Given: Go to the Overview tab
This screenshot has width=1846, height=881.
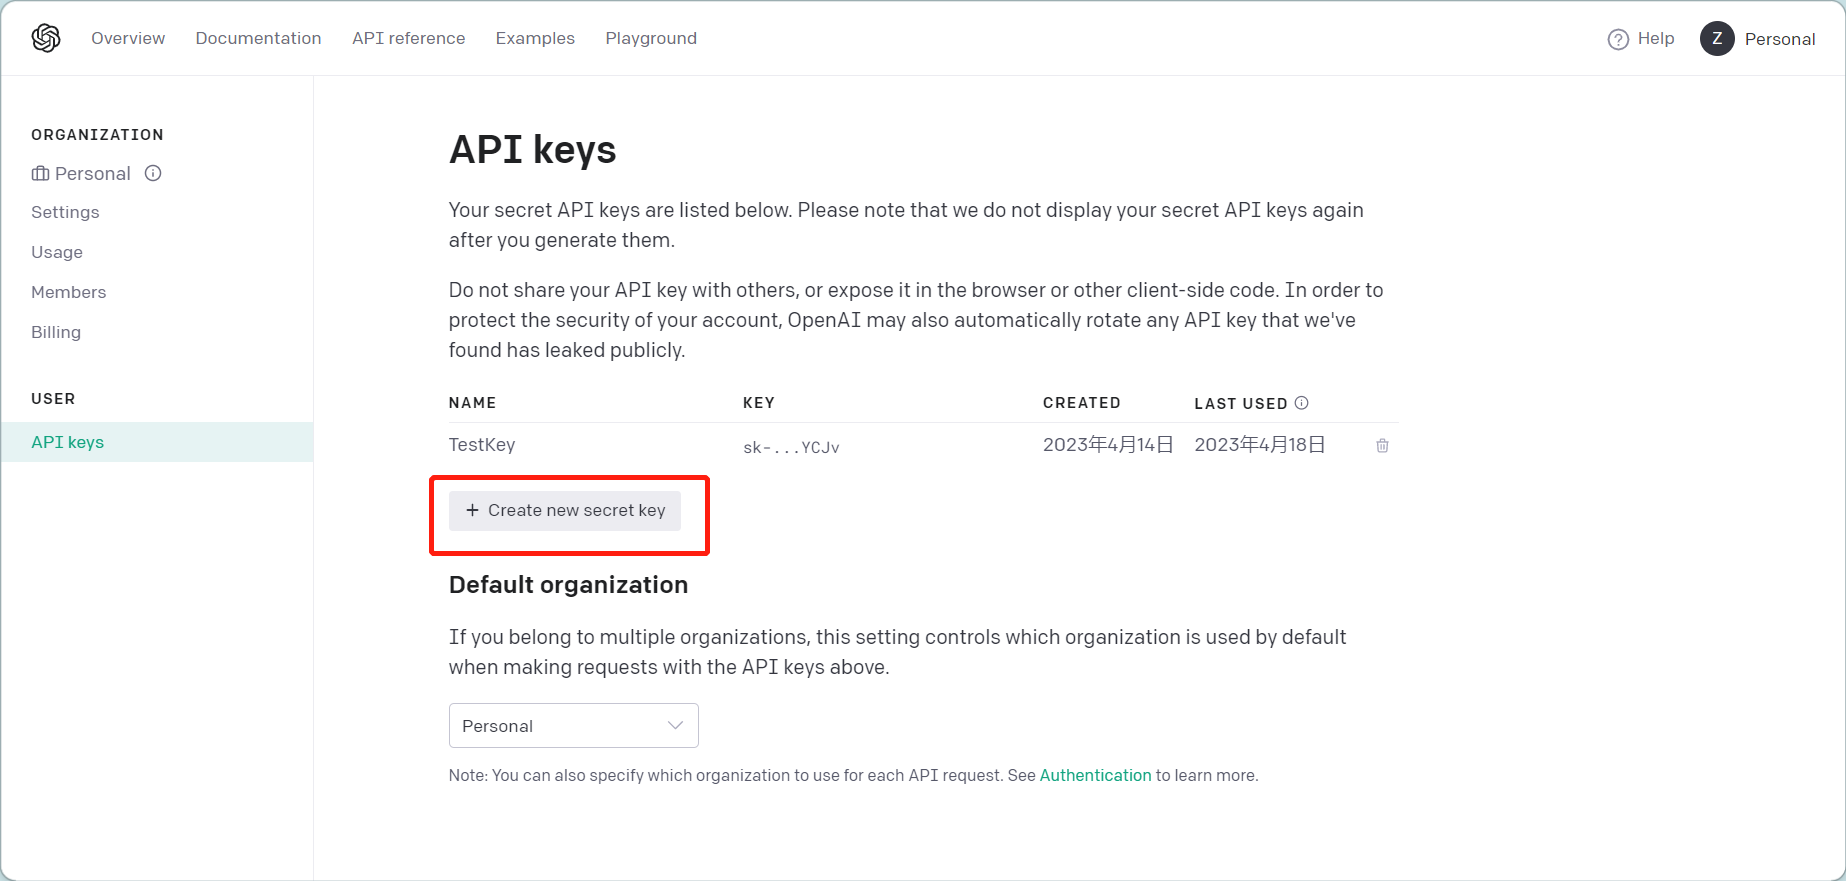Looking at the screenshot, I should [128, 38].
